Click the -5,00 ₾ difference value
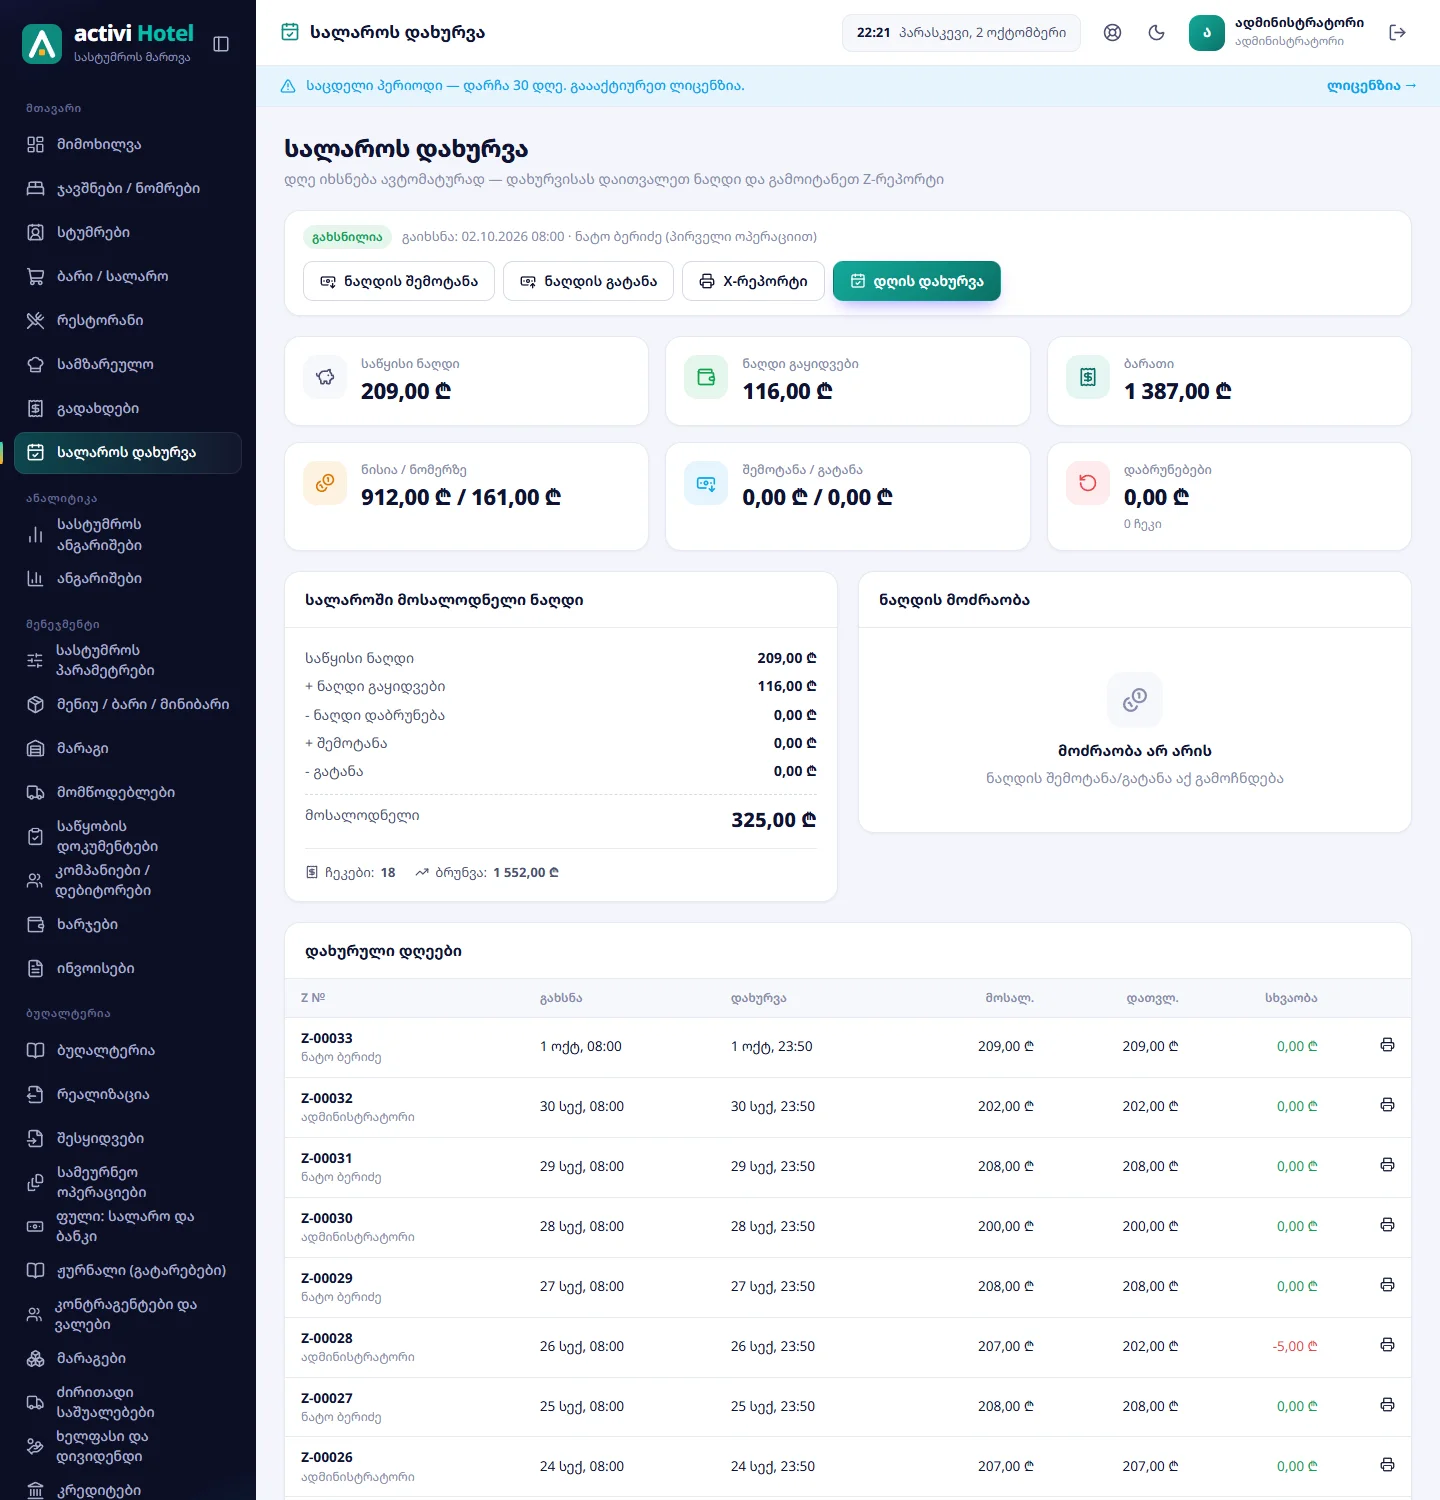Image resolution: width=1440 pixels, height=1500 pixels. coord(1295,1346)
